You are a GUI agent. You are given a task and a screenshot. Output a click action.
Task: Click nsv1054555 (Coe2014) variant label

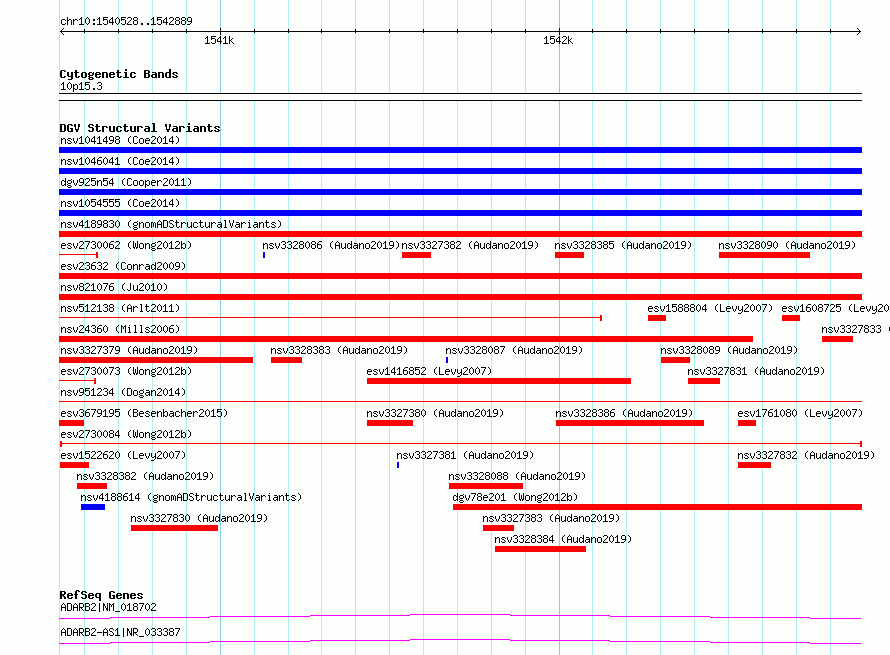click(x=120, y=203)
